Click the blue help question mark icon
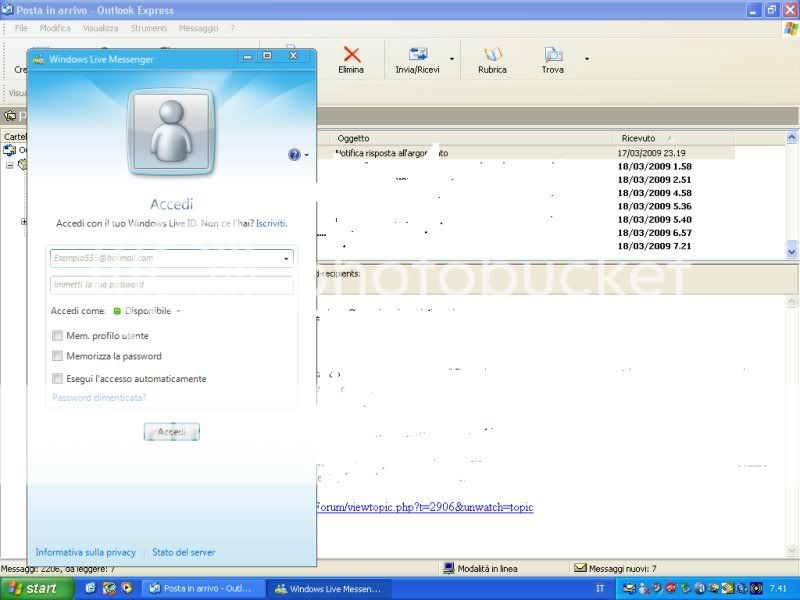Screen dimensions: 800x600 tap(294, 155)
